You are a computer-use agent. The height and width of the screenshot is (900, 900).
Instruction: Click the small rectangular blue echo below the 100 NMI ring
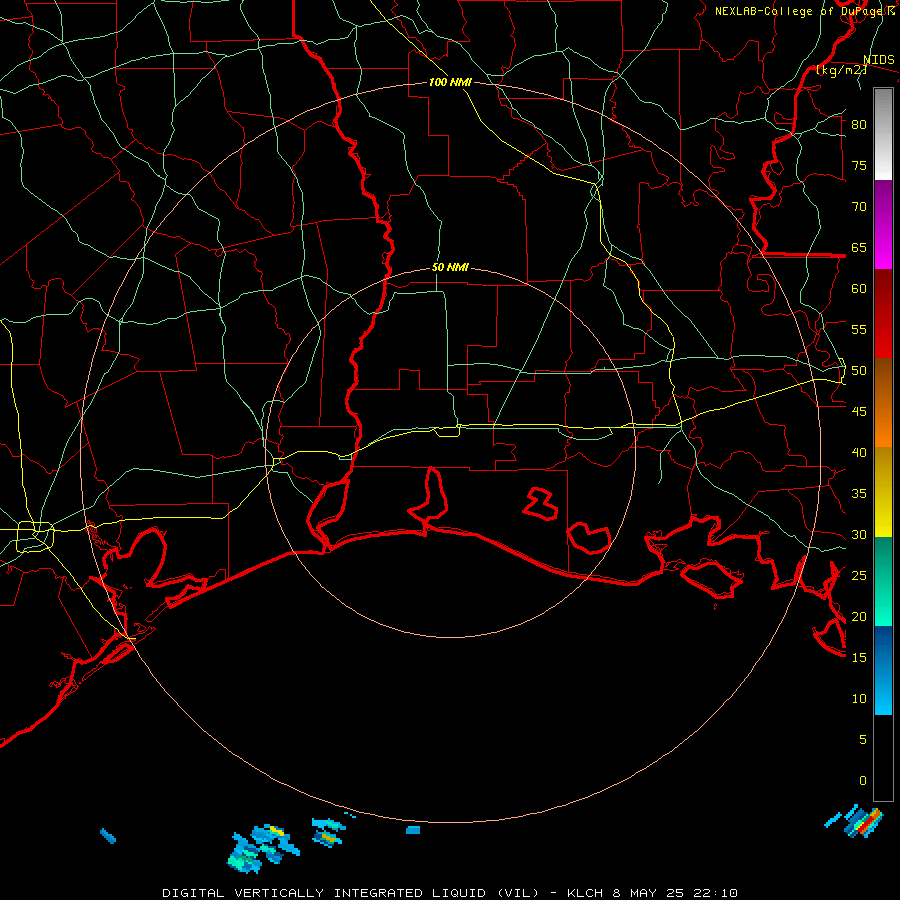(413, 830)
